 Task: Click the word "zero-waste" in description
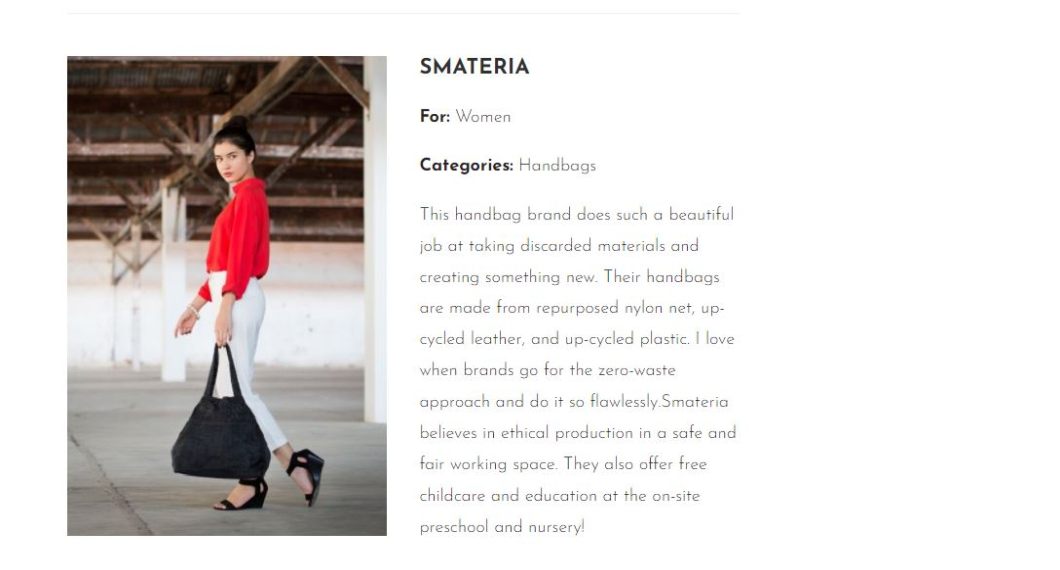pos(637,371)
